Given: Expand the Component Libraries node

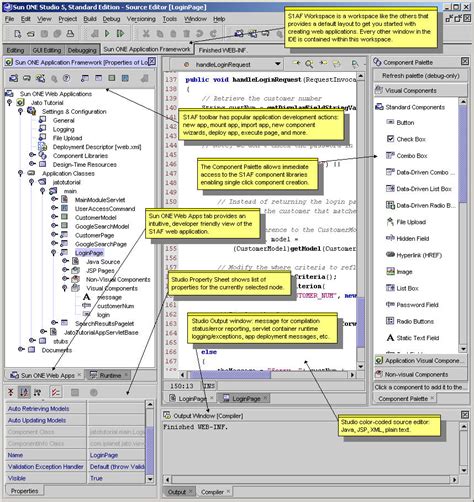Looking at the screenshot, I should tap(31, 155).
